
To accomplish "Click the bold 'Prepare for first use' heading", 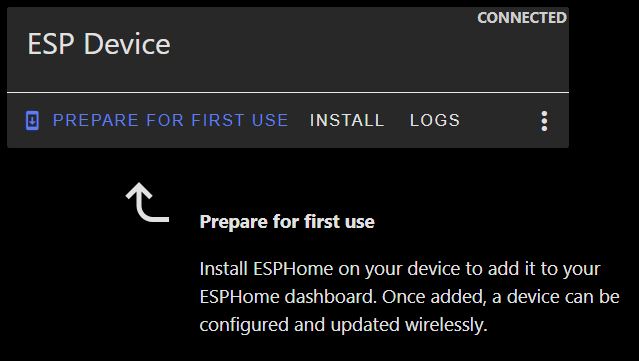I will pos(287,222).
